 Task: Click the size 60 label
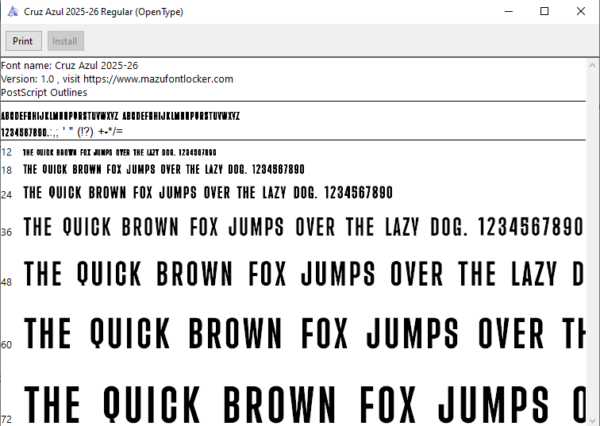pyautogui.click(x=7, y=344)
